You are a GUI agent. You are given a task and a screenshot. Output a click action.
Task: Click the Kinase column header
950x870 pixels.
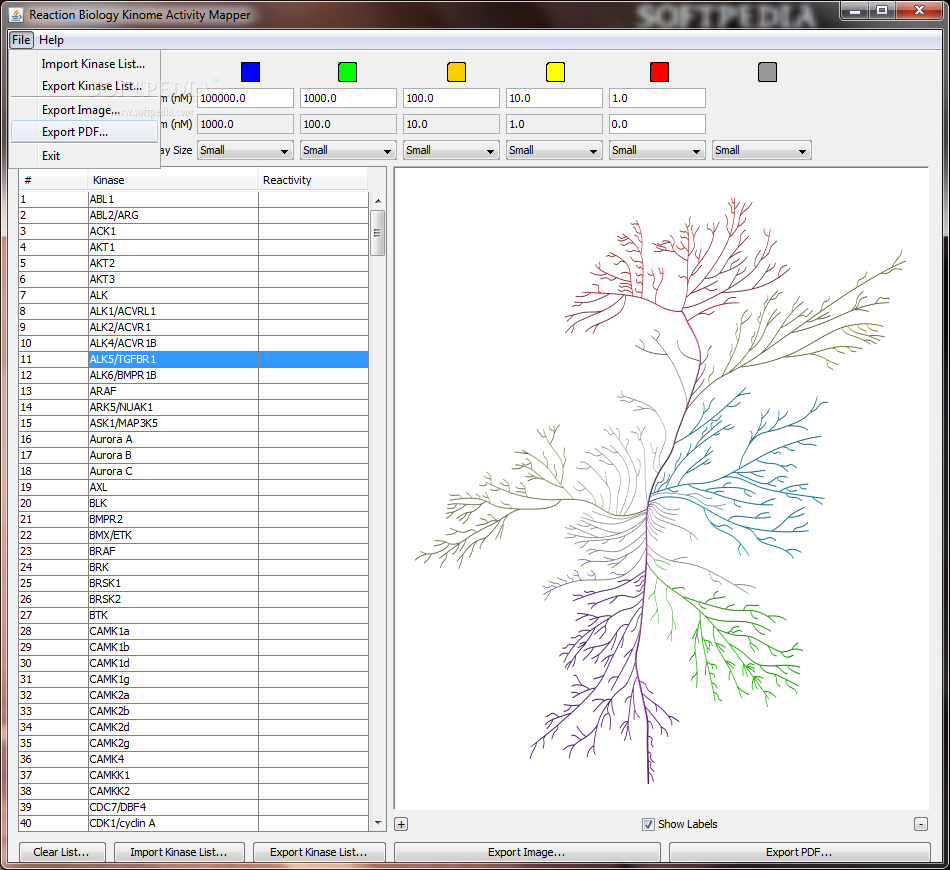(173, 180)
